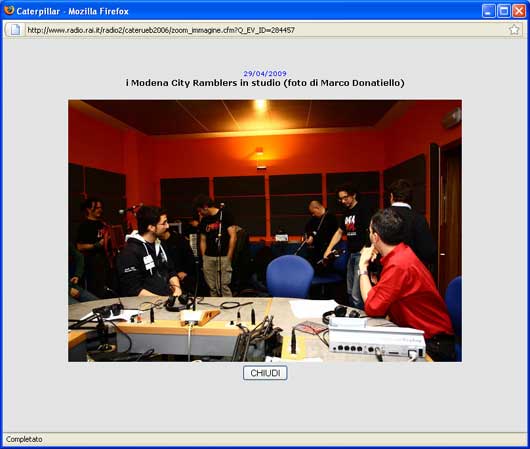Click the Completato status bar text
The image size is (530, 449).
coord(24,439)
